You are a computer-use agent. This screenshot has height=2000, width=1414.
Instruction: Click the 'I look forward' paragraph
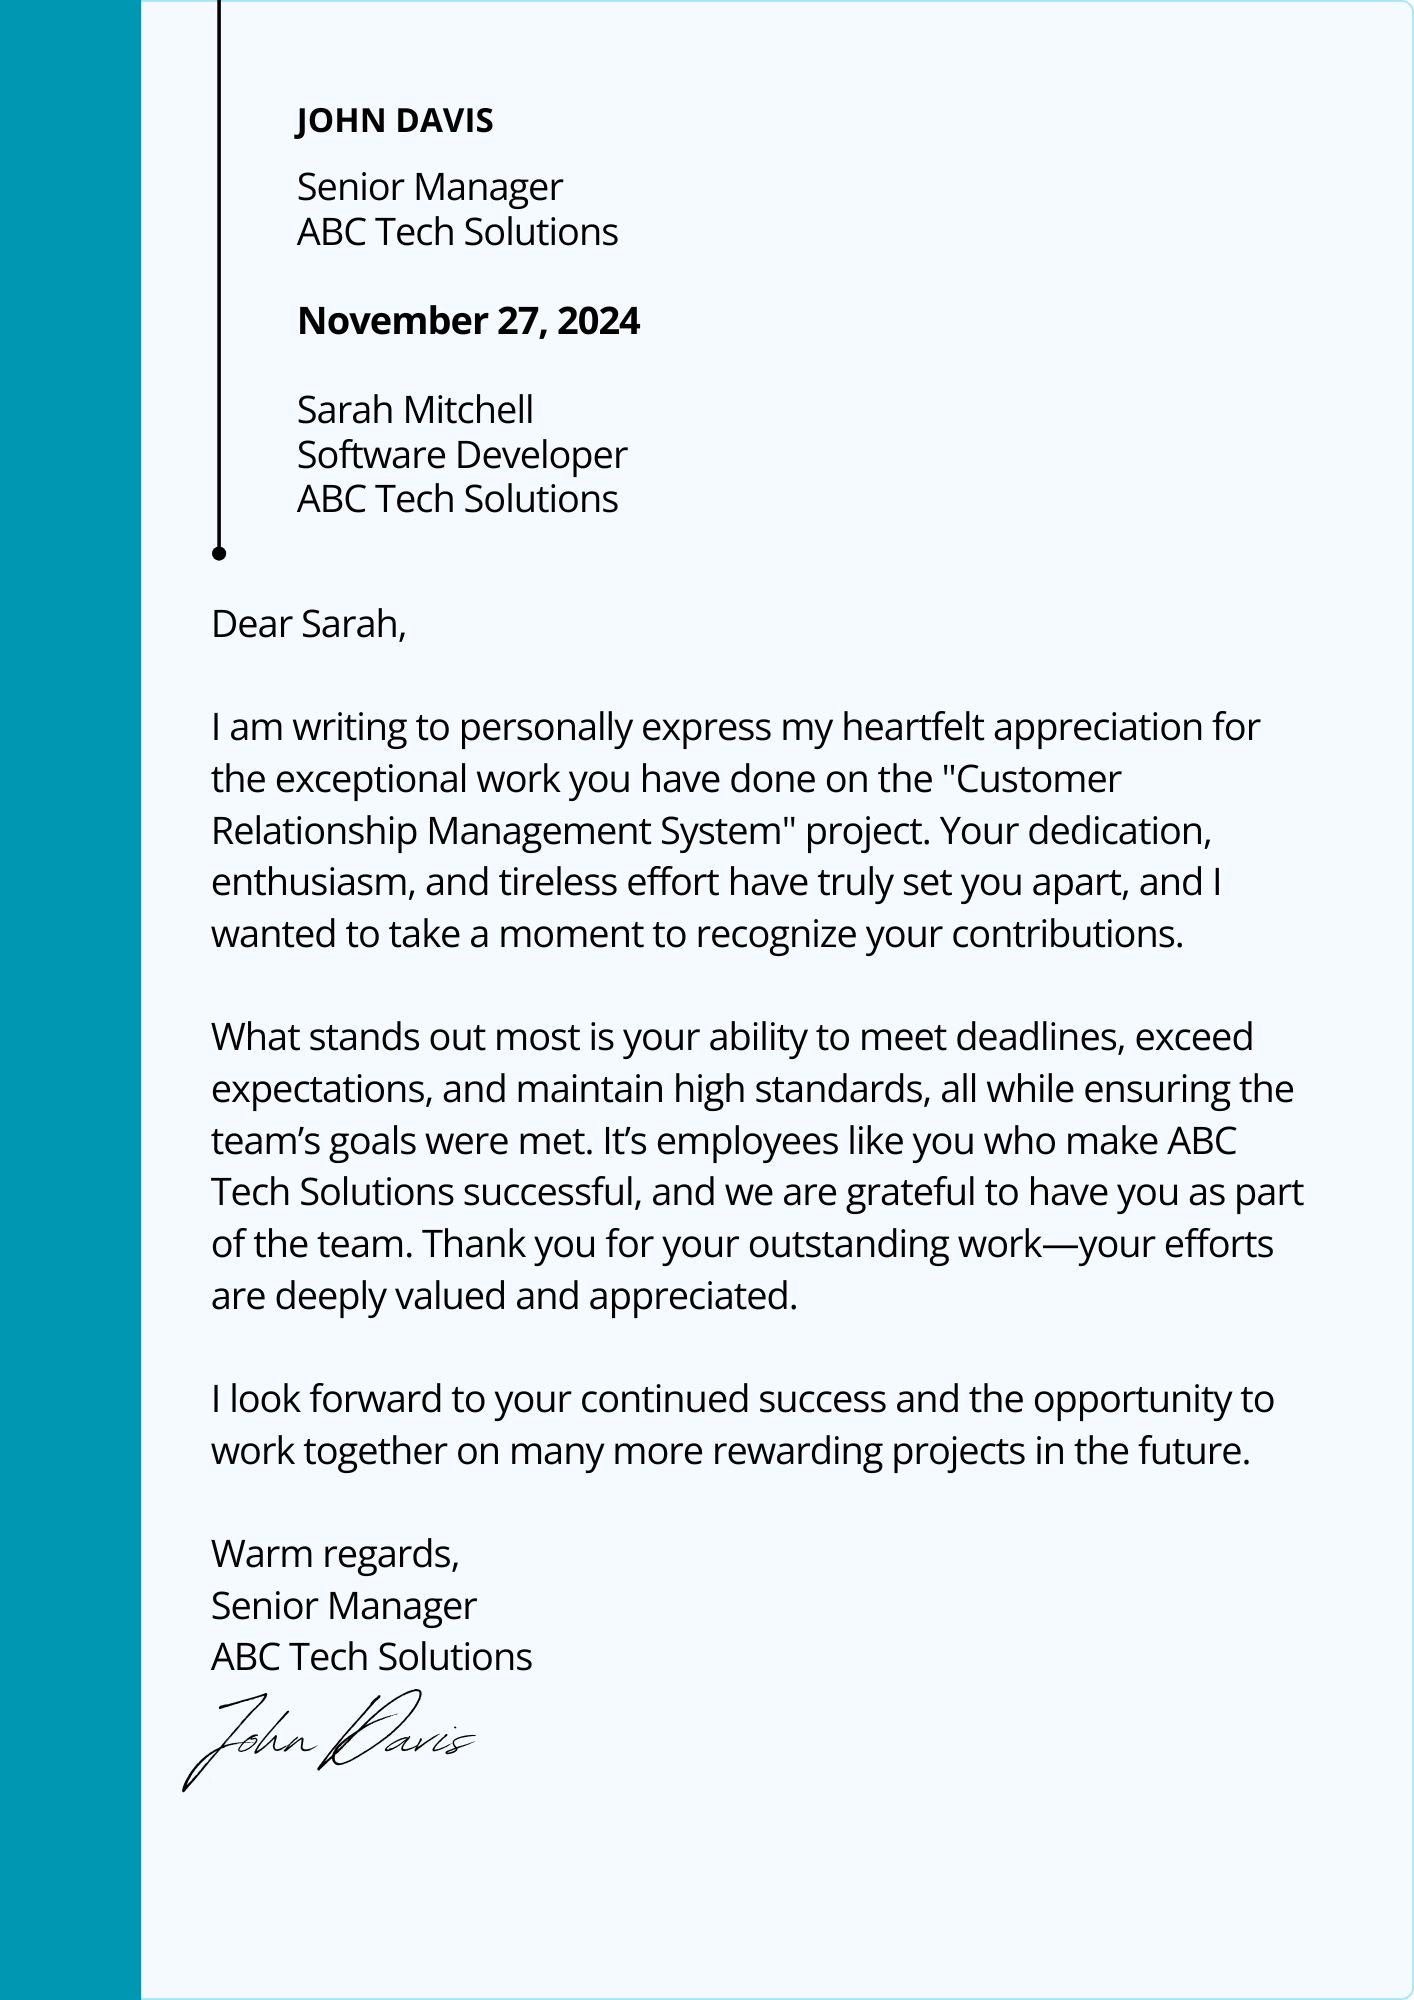(742, 1425)
